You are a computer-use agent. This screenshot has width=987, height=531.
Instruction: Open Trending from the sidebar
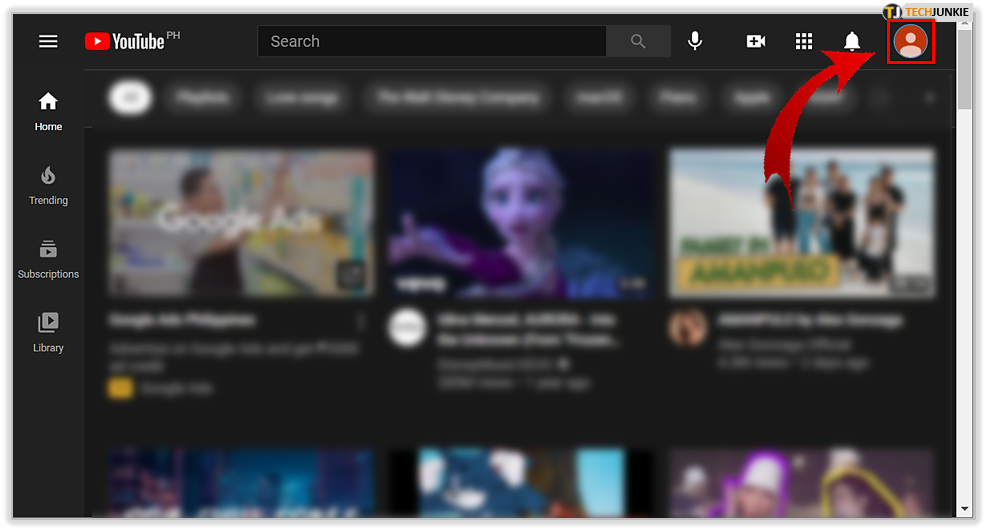(x=48, y=186)
